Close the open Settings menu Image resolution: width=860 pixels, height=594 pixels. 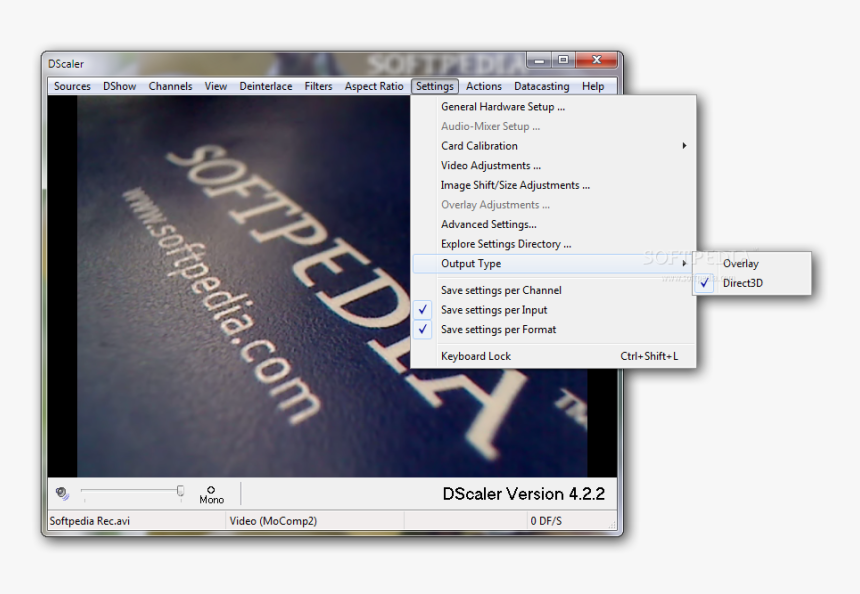(x=434, y=86)
